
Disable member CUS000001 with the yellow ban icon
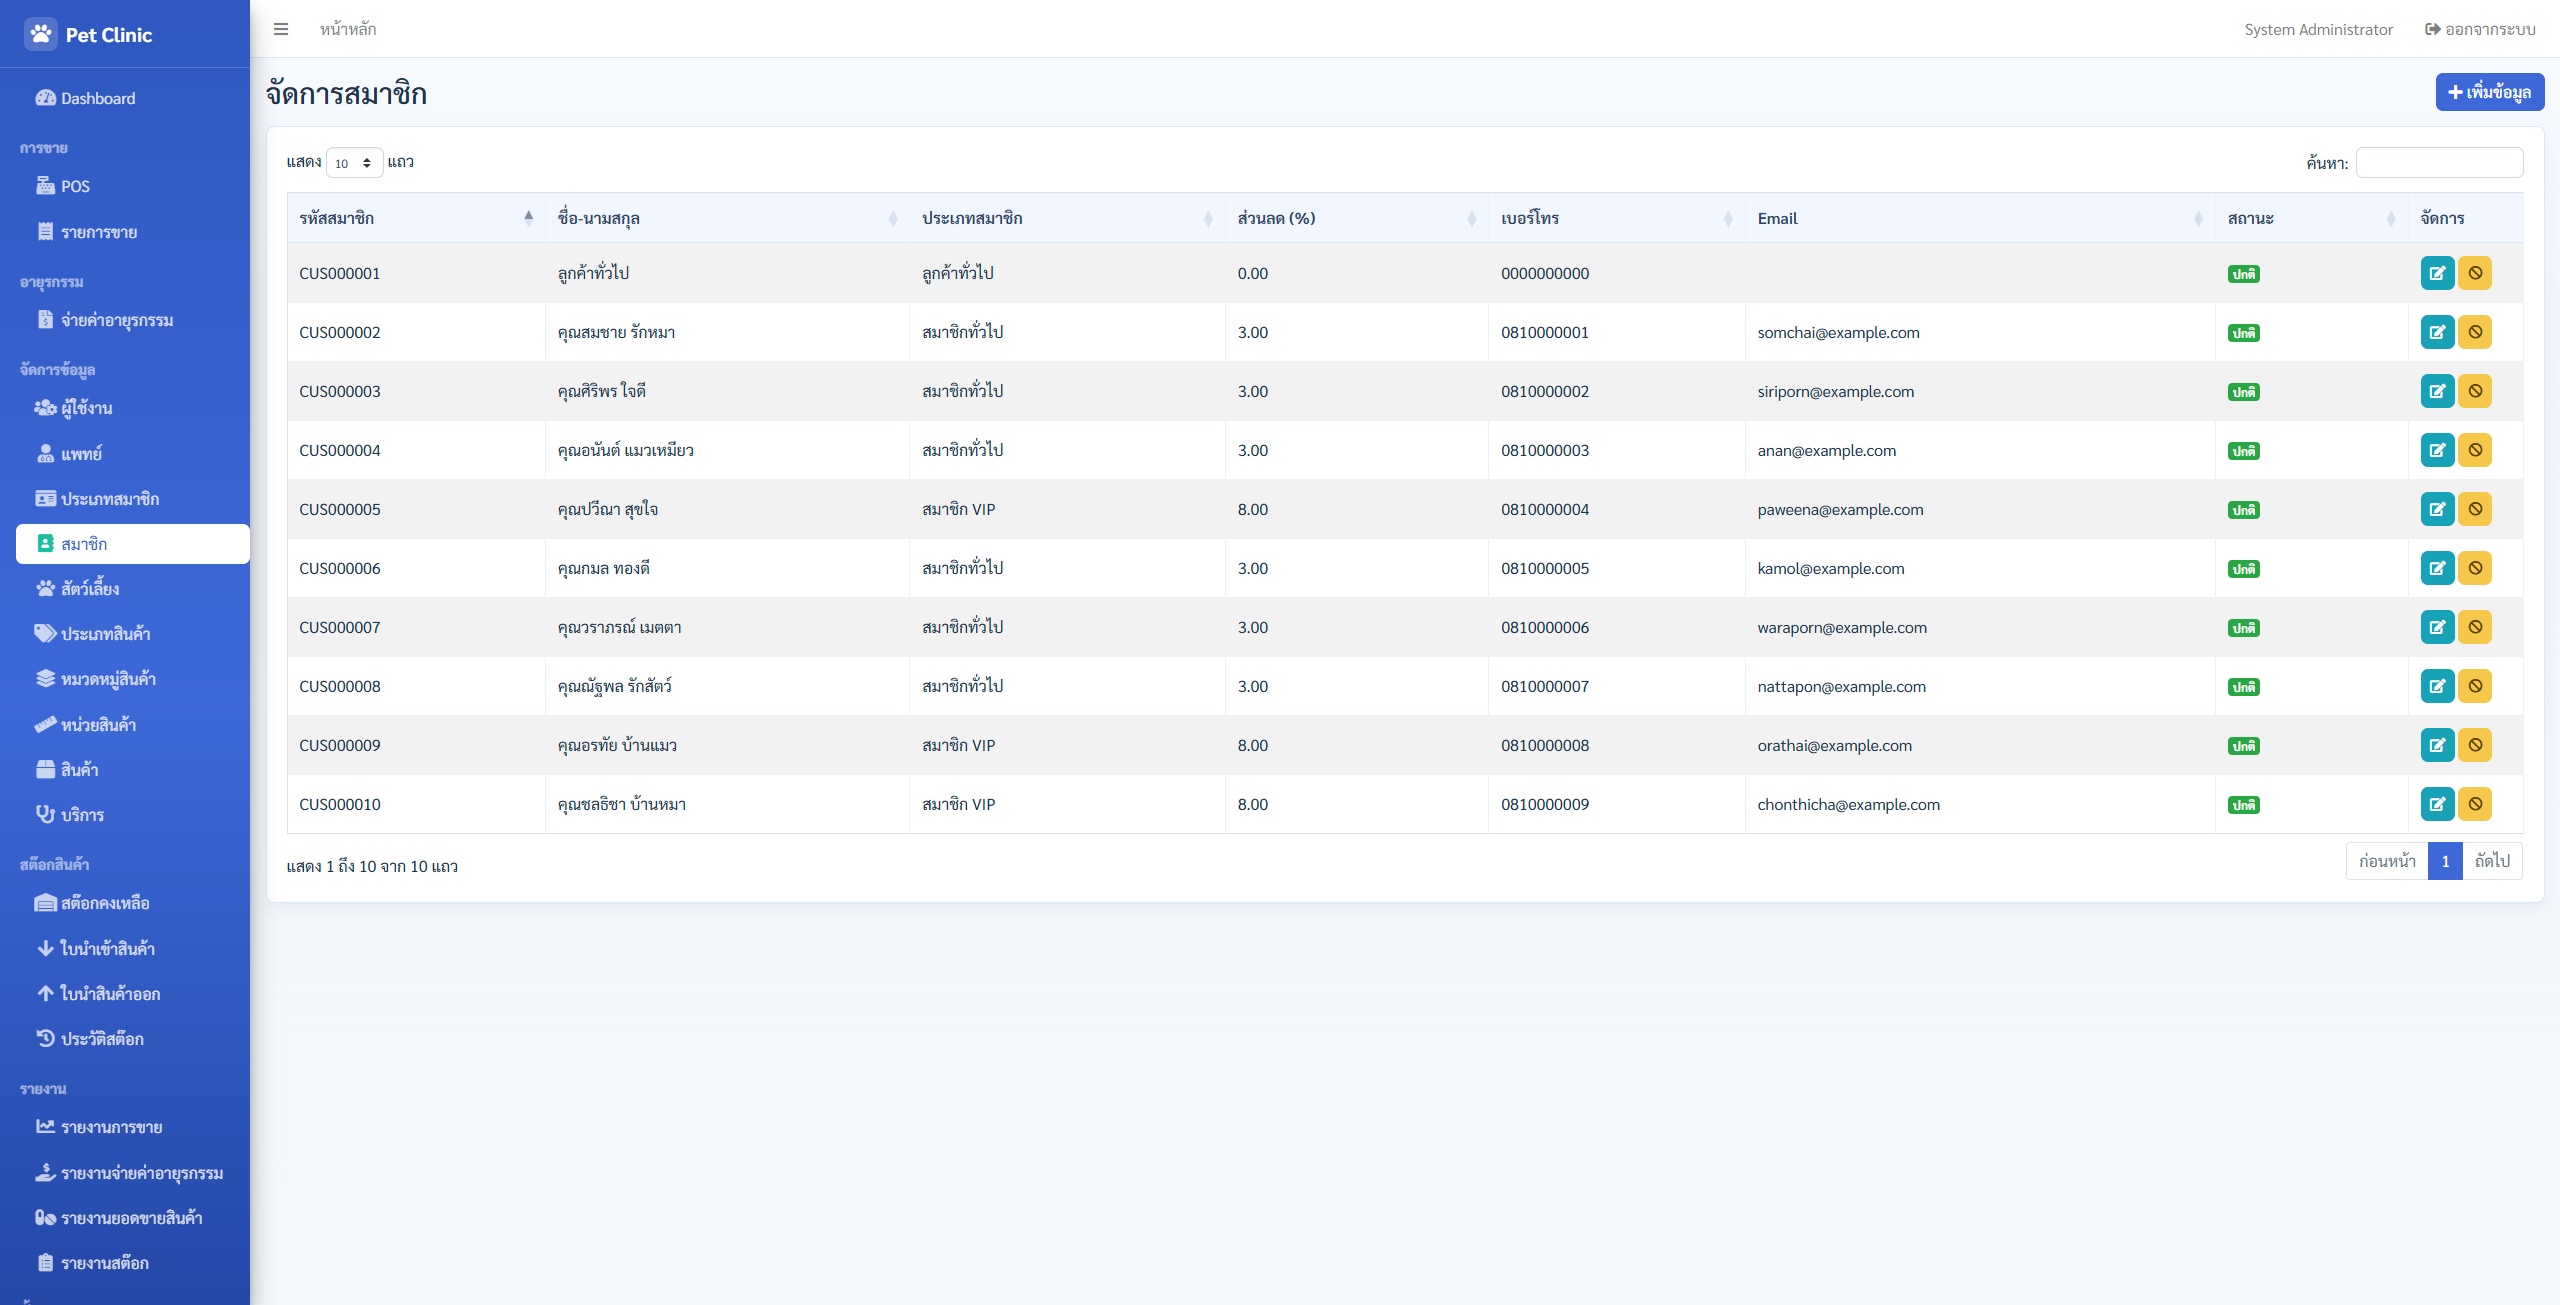(2475, 273)
